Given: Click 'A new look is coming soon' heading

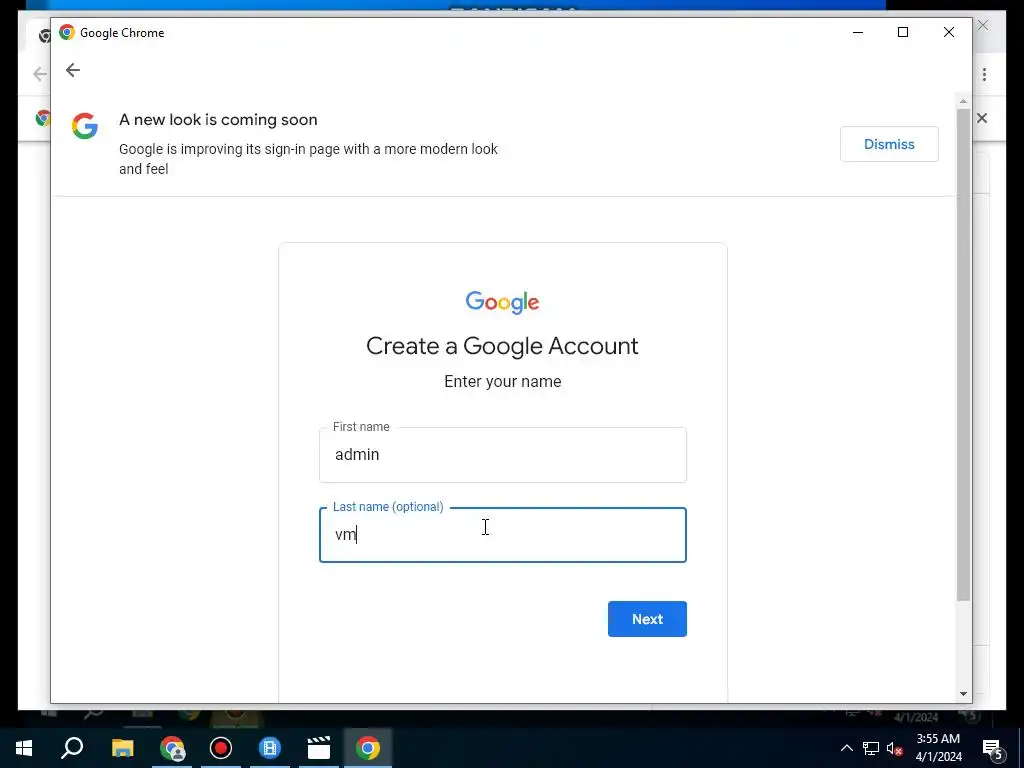Looking at the screenshot, I should 218,120.
